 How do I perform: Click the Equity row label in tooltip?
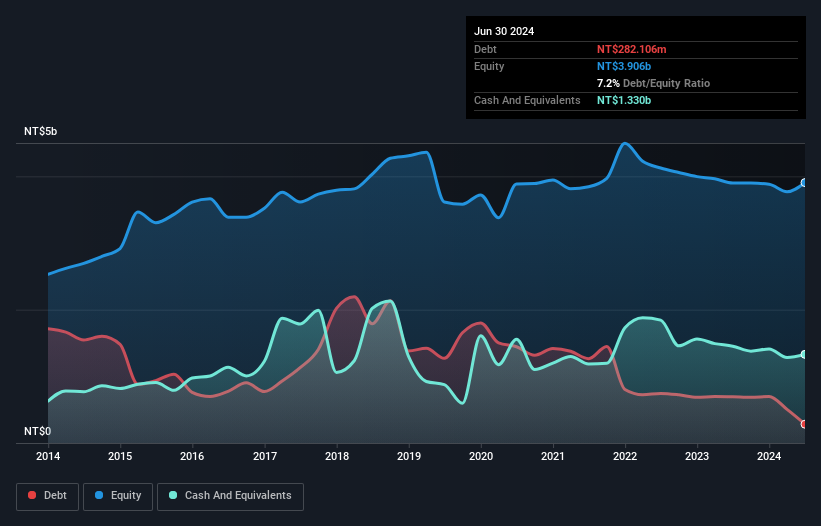point(489,66)
